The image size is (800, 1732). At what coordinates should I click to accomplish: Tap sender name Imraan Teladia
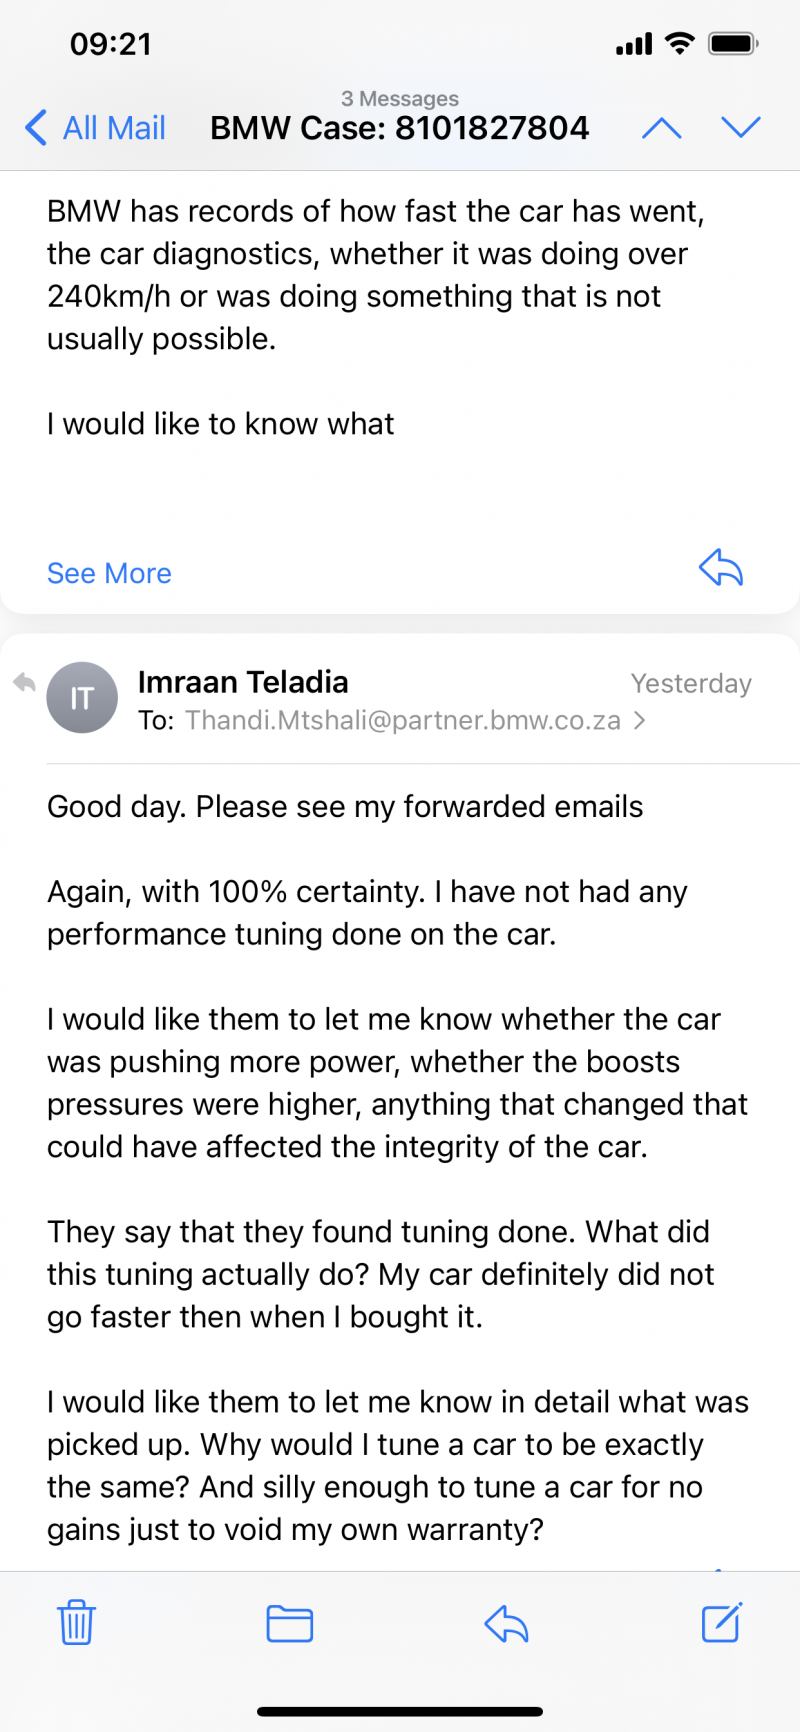click(243, 682)
